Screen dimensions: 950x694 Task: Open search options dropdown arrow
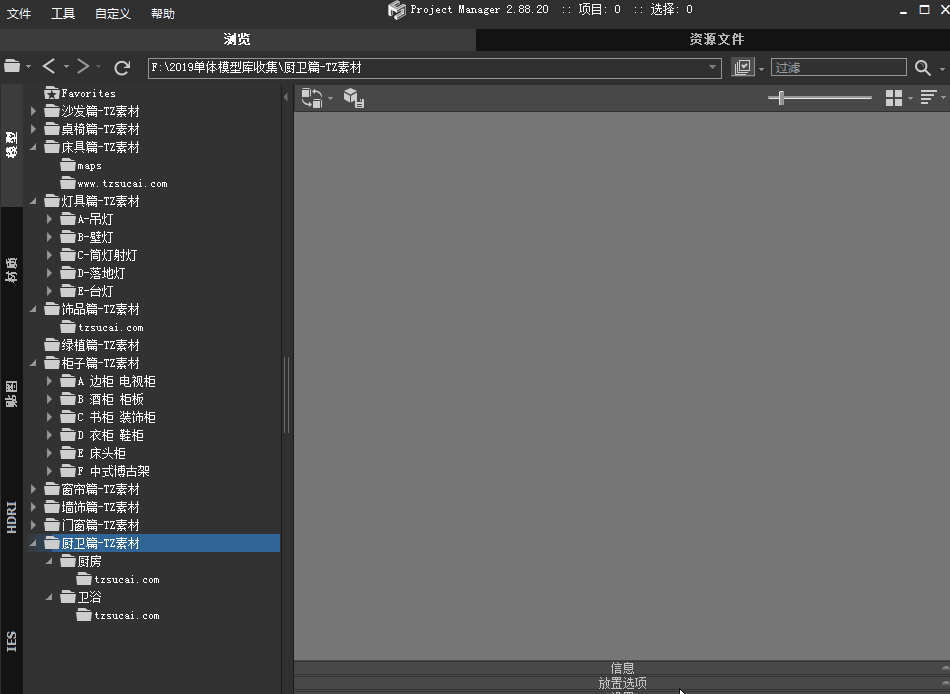942,68
